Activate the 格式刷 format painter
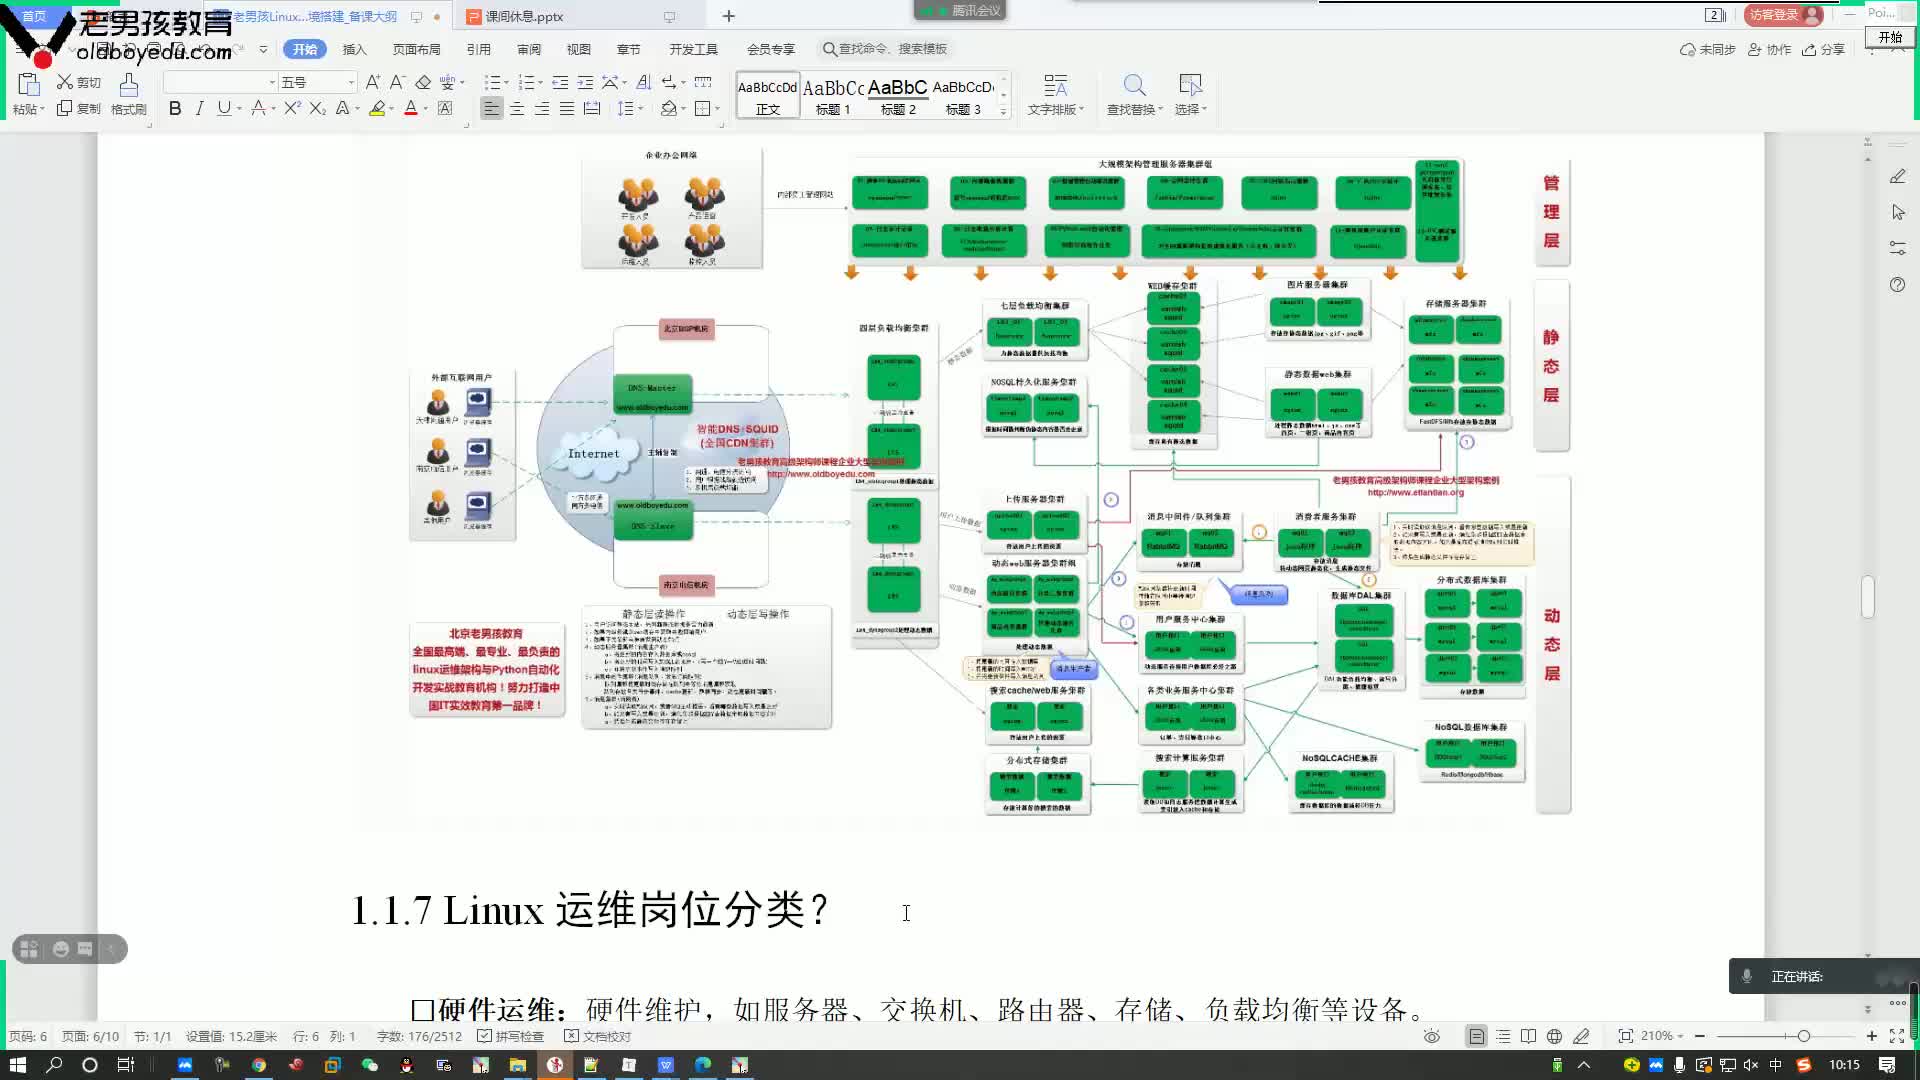This screenshot has width=1920, height=1080. [128, 95]
